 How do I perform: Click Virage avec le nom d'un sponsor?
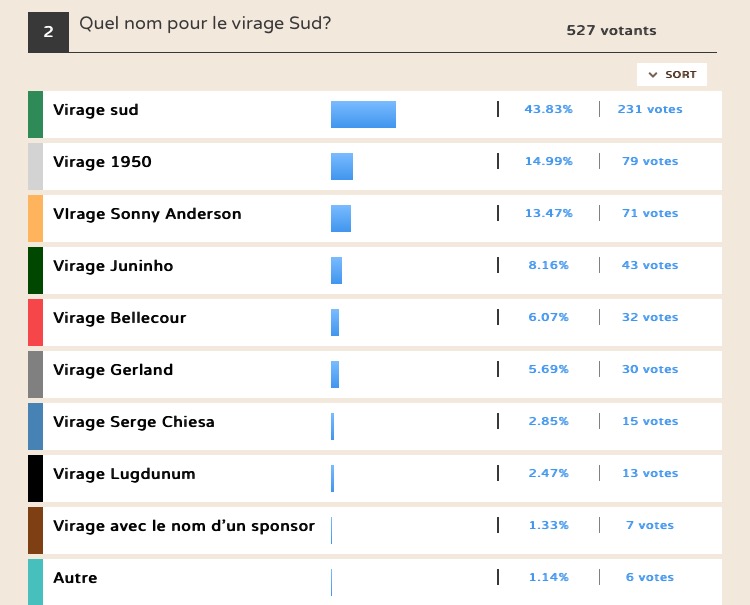[184, 526]
